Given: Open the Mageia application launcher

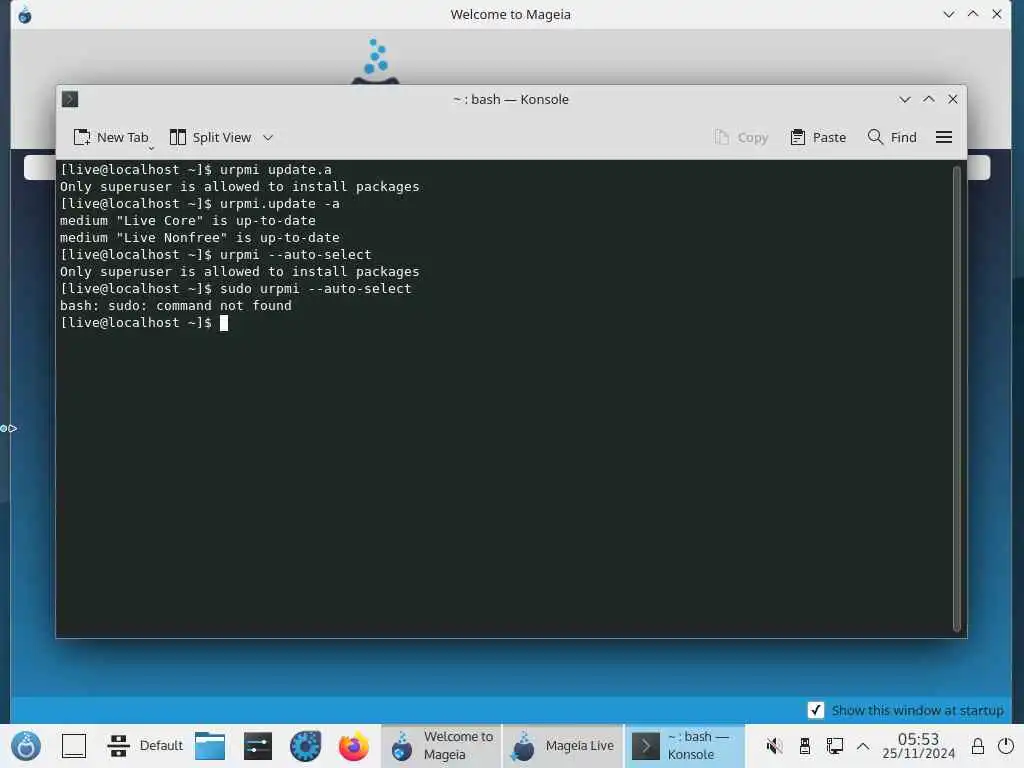Looking at the screenshot, I should [26, 746].
